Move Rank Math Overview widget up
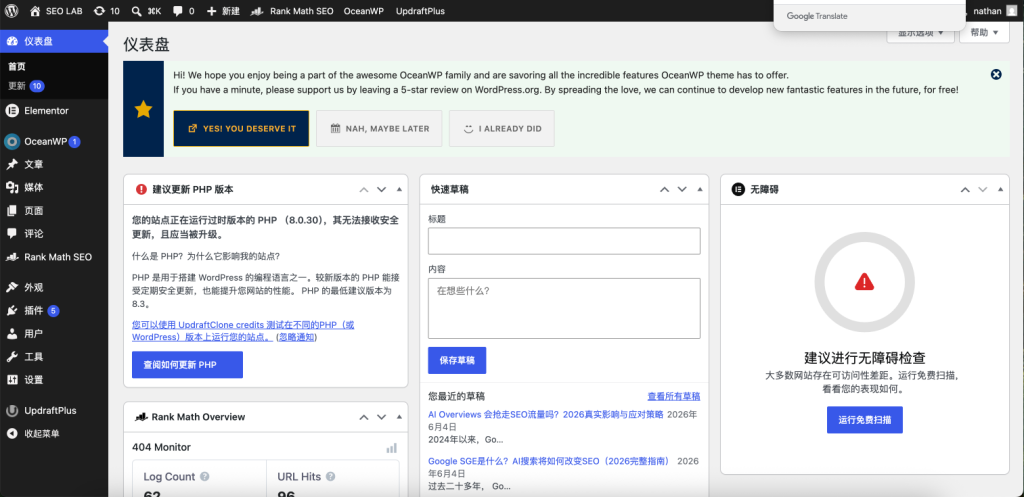The height and width of the screenshot is (497, 1024). [x=364, y=417]
